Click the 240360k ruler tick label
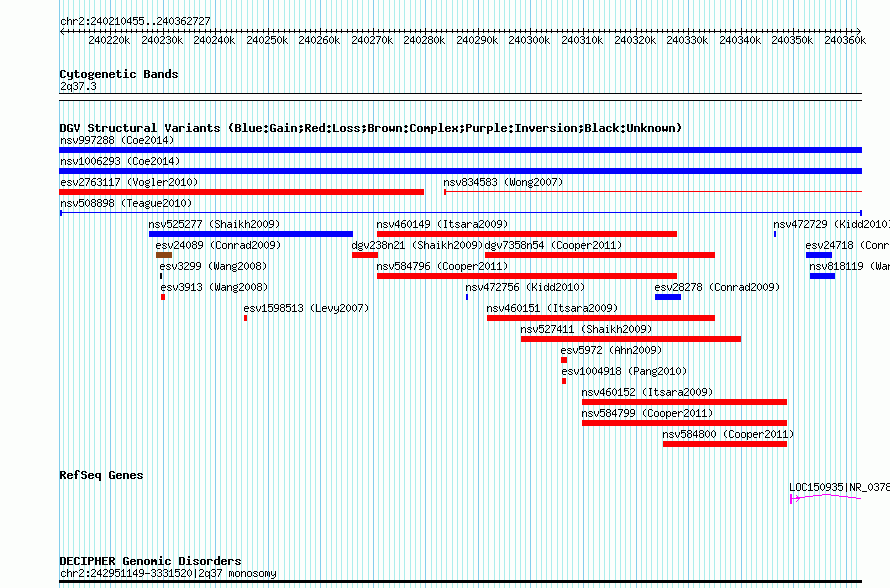 tap(845, 40)
